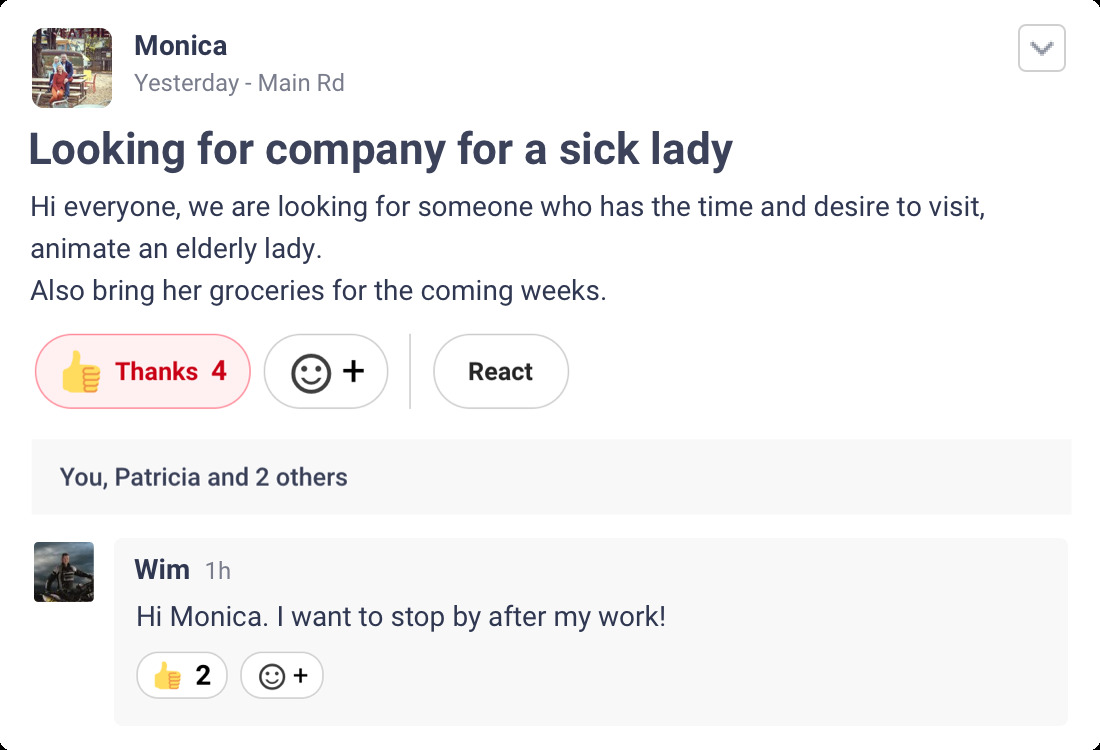Screen dimensions: 1100x750
Task: Open Monica's profile picture
Action: coord(72,67)
